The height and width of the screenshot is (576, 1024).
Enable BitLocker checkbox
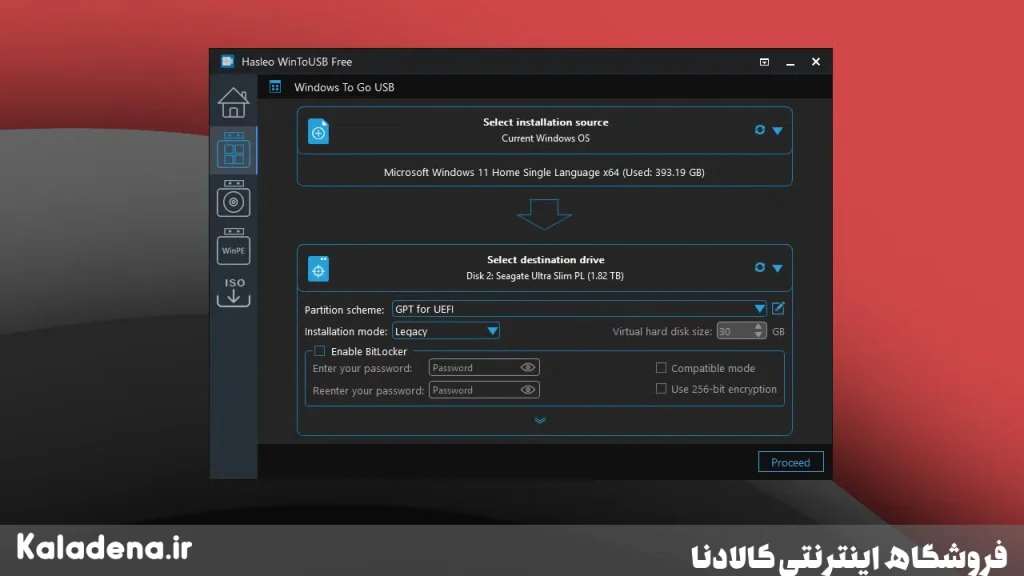(x=319, y=351)
